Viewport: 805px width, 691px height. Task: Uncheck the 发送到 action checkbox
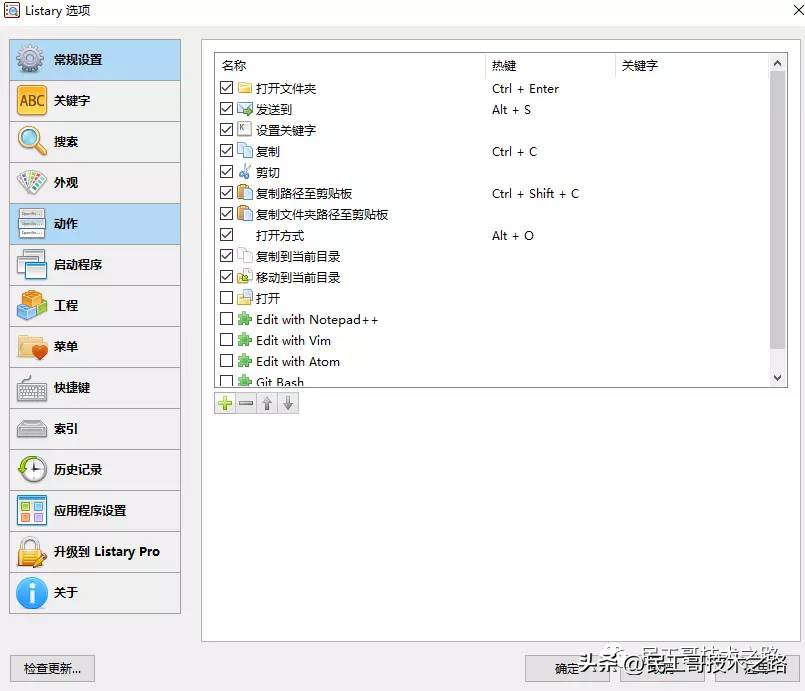coord(226,109)
